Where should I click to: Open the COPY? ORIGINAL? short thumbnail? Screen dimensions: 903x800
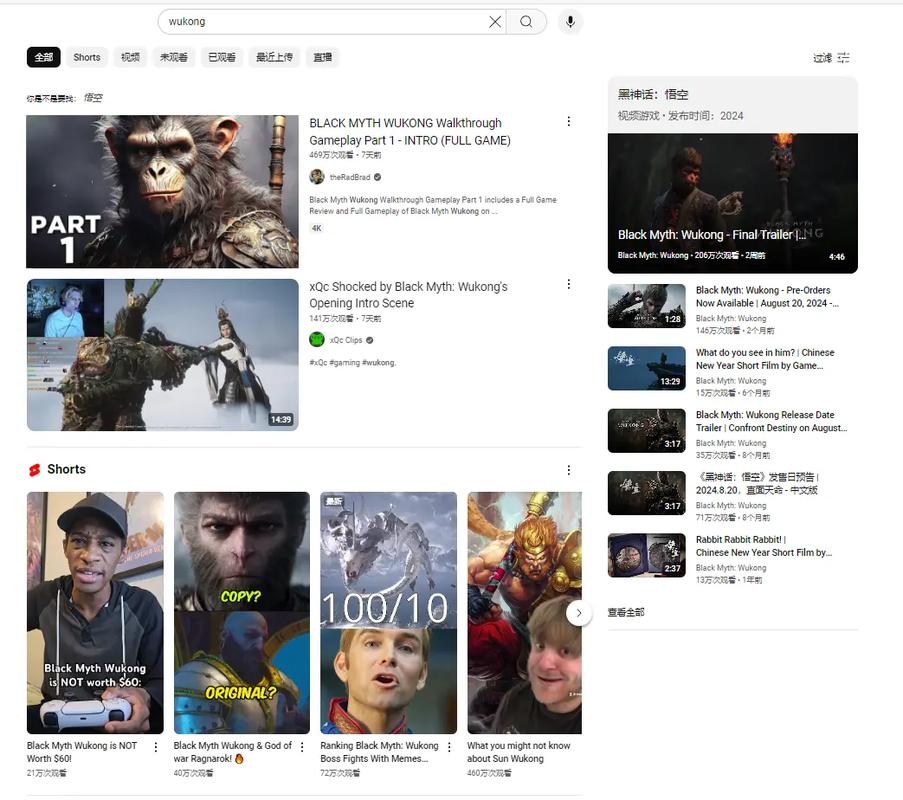[x=242, y=612]
